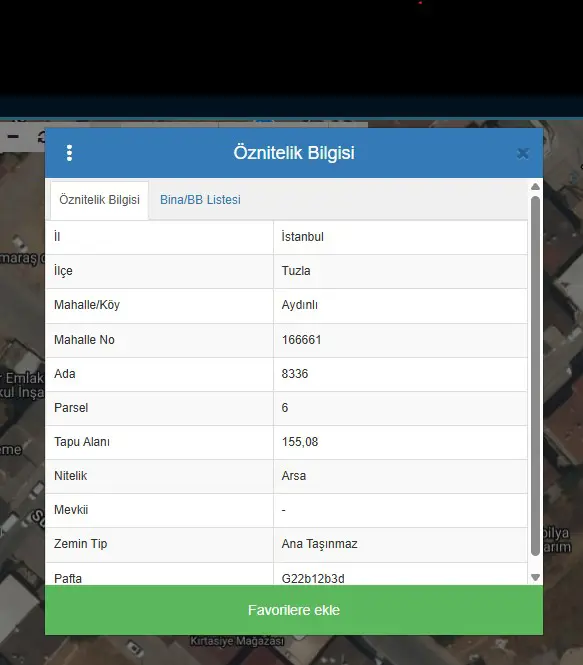This screenshot has width=583, height=665.
Task: Click the Parsel value 6
Action: click(x=285, y=408)
